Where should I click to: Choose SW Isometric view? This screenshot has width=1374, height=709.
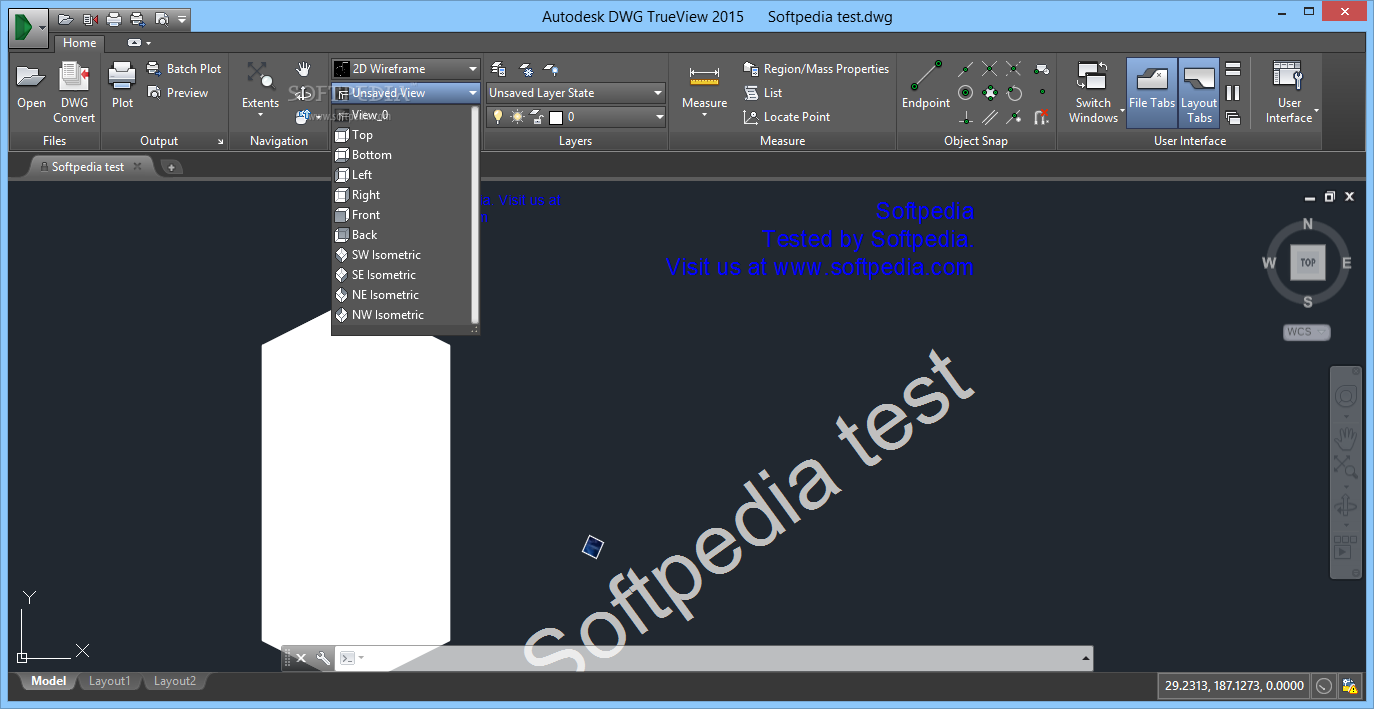401,255
